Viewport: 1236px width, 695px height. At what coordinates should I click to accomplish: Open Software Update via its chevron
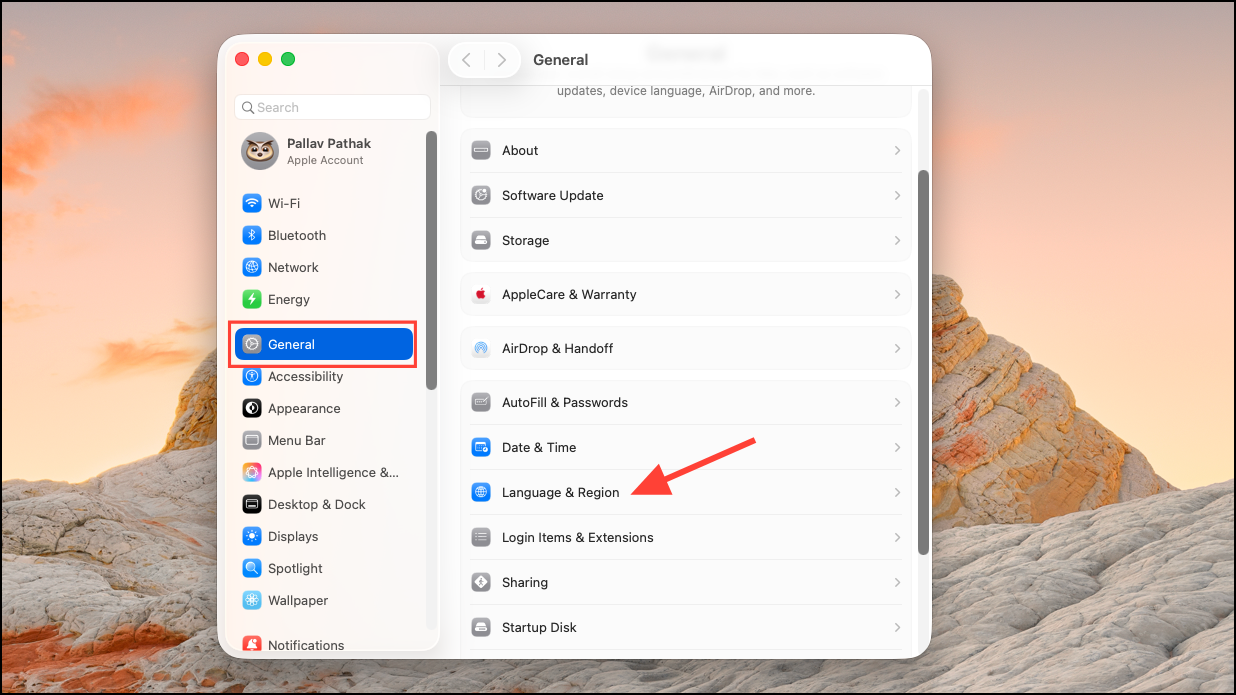pos(897,195)
